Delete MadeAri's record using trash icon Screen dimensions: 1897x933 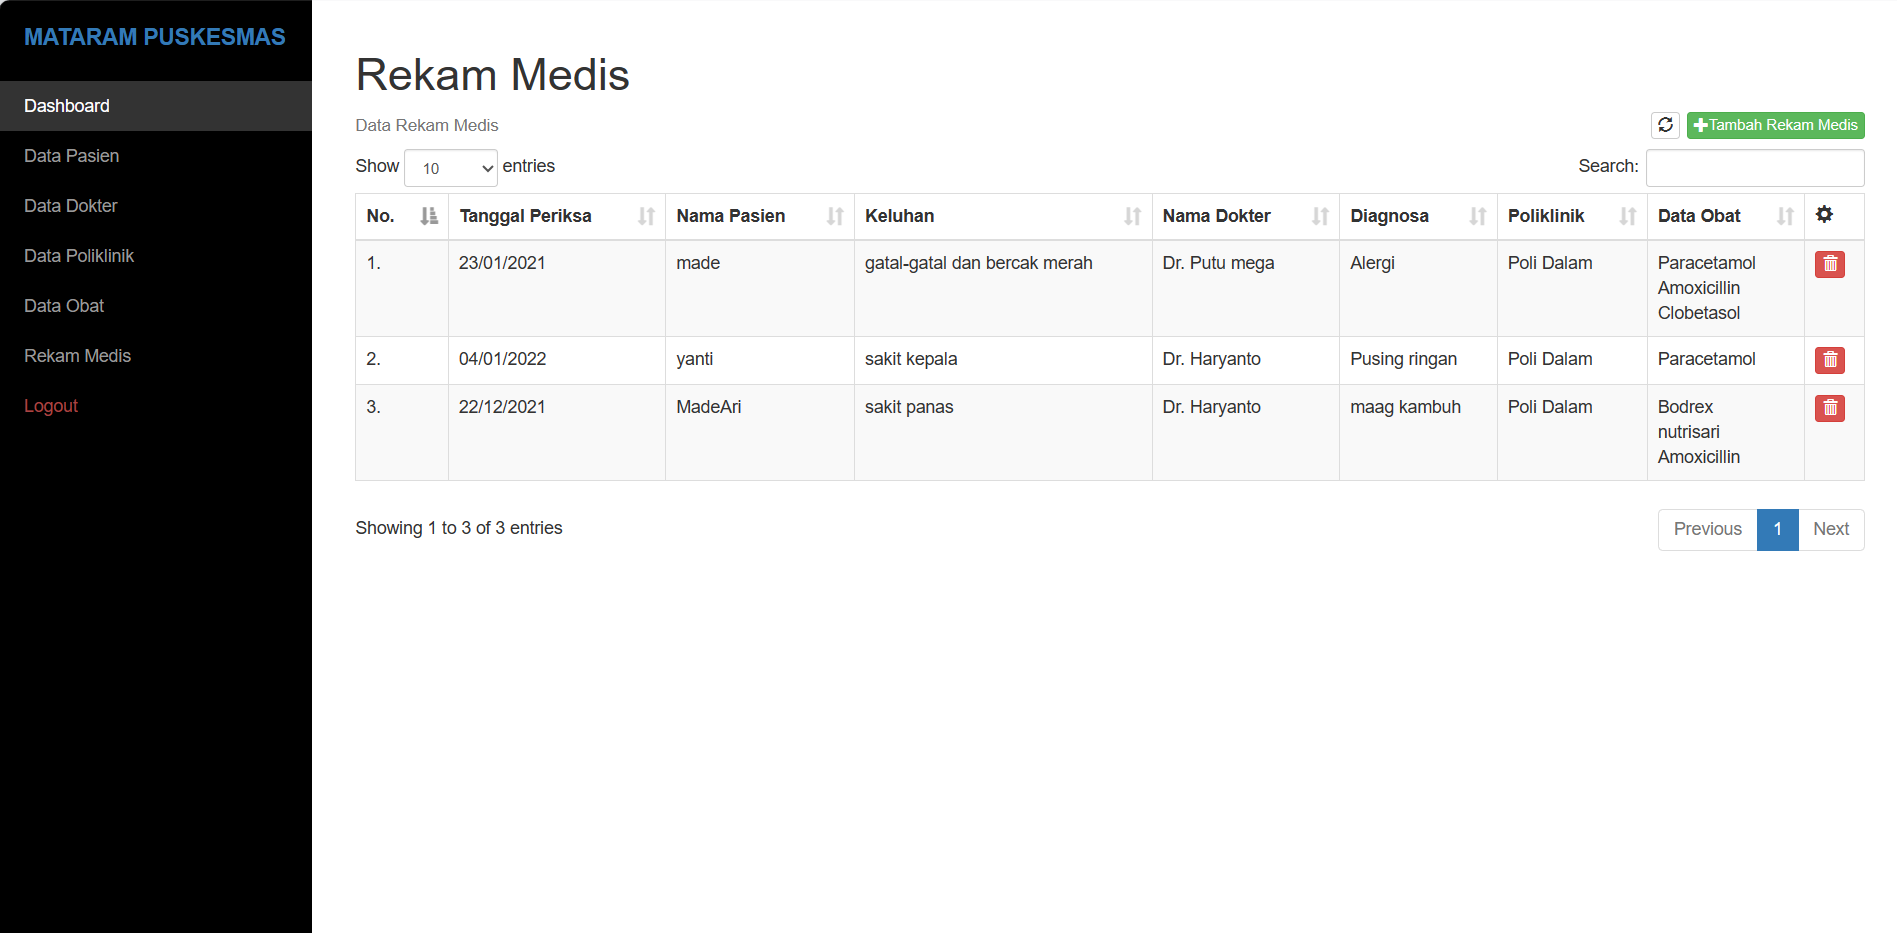[x=1829, y=408]
